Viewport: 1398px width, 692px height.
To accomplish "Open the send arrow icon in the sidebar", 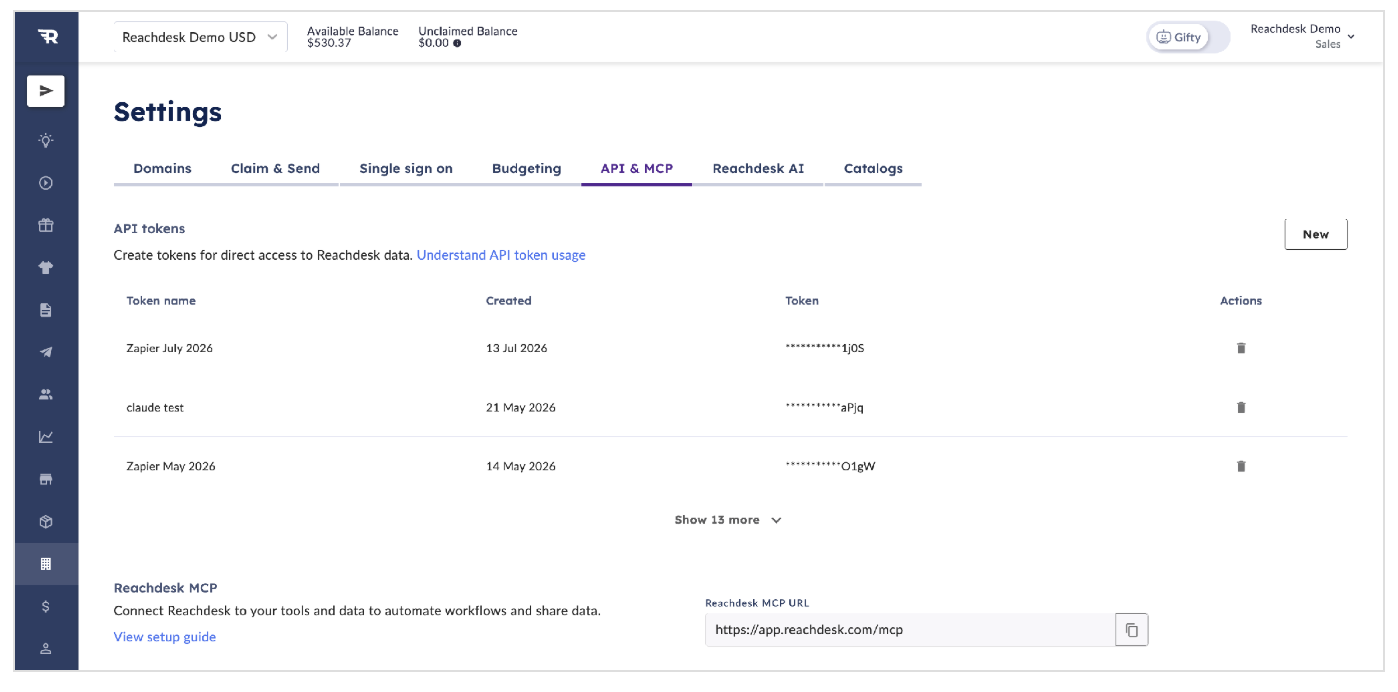I will click(x=46, y=91).
